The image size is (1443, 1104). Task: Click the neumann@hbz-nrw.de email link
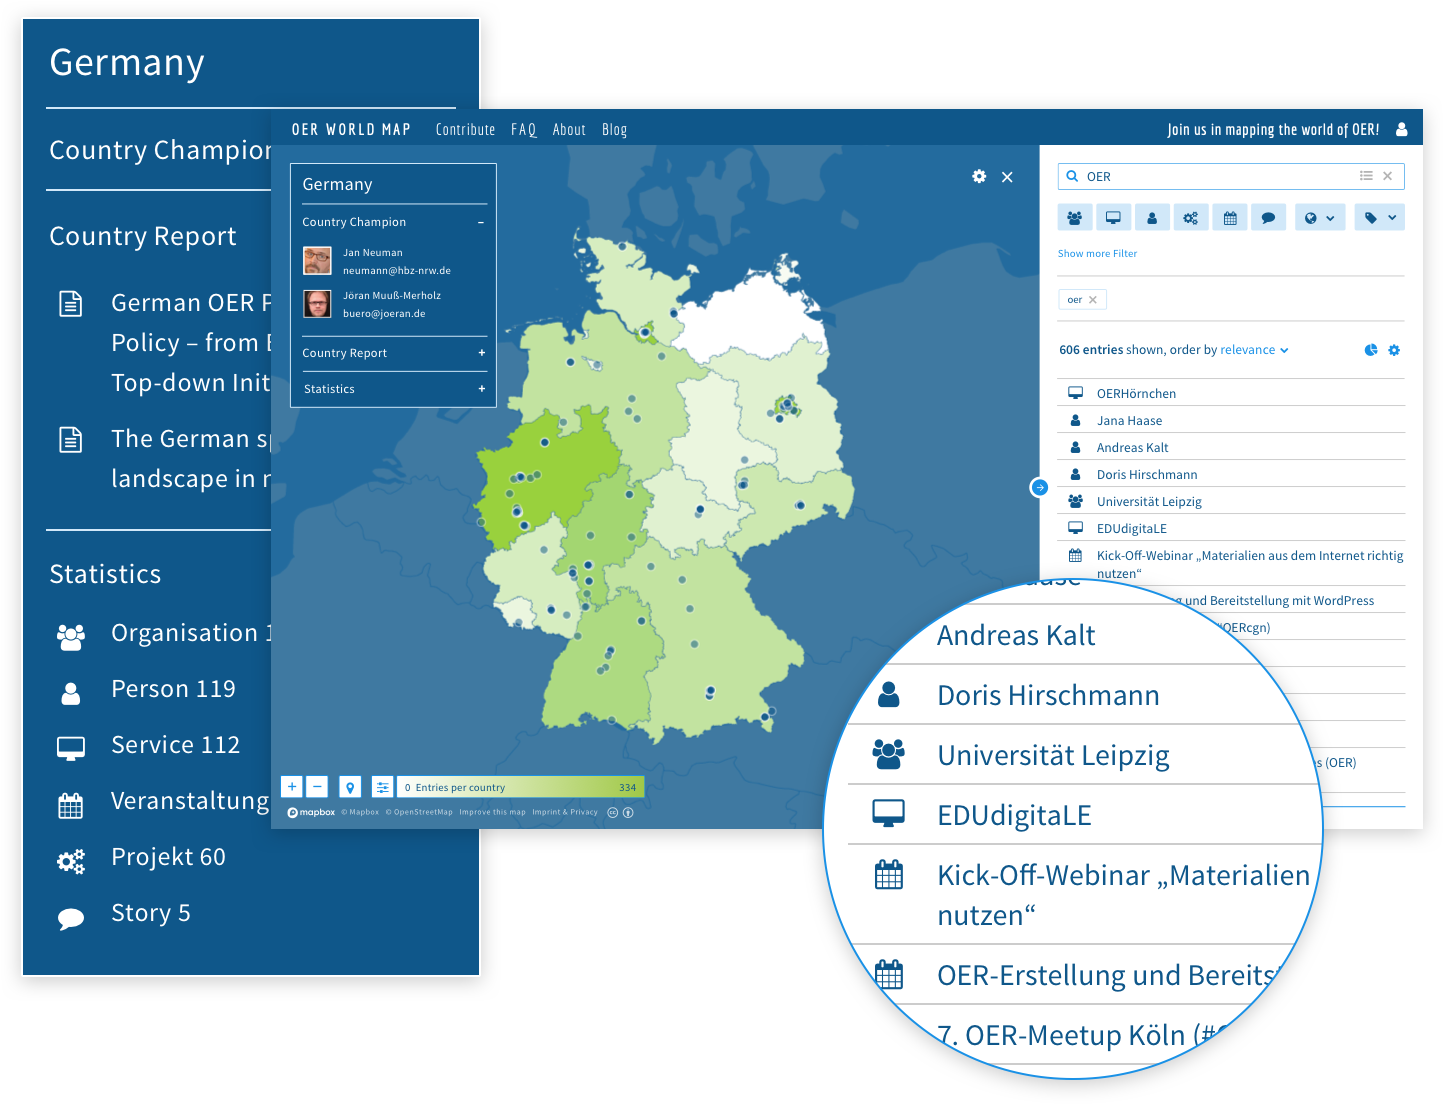(397, 271)
